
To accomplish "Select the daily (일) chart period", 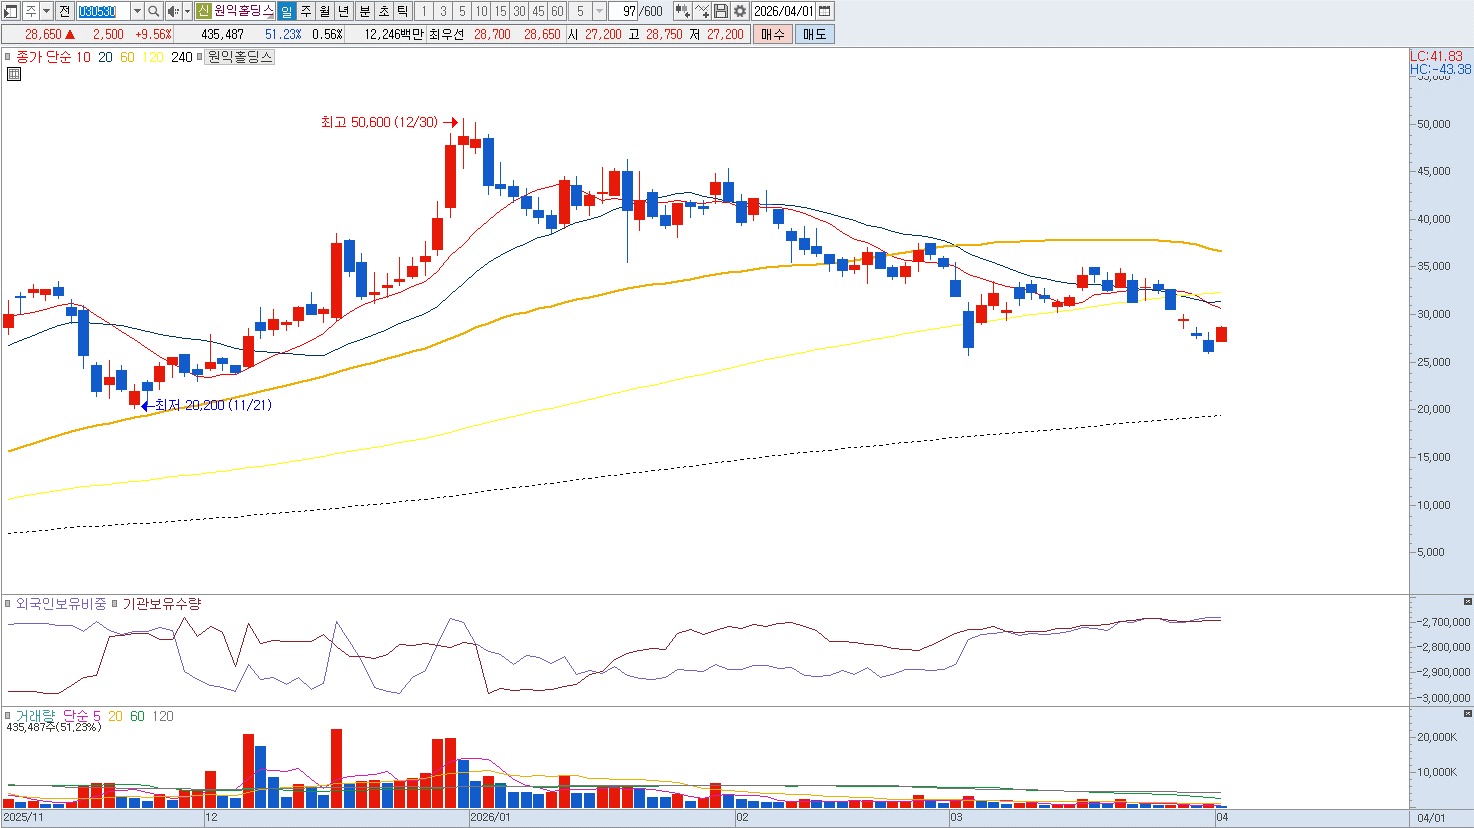I will point(286,11).
